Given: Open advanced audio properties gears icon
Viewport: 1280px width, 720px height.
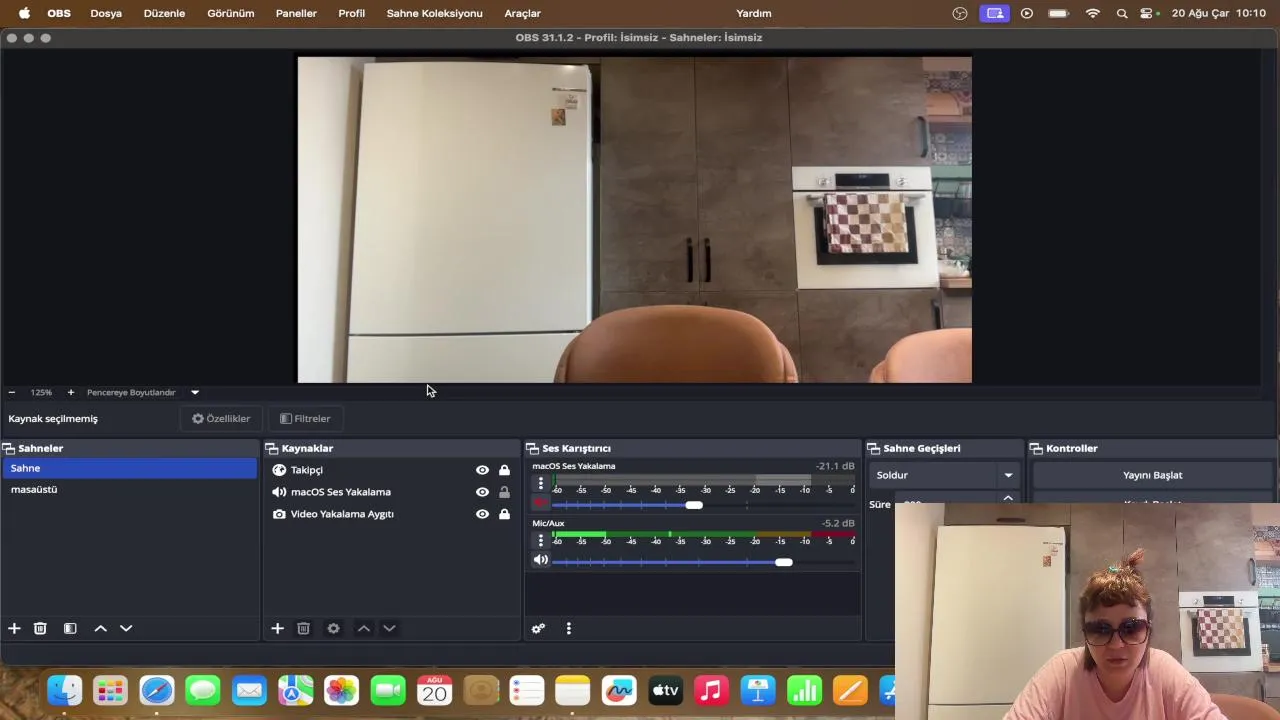Looking at the screenshot, I should click(538, 628).
